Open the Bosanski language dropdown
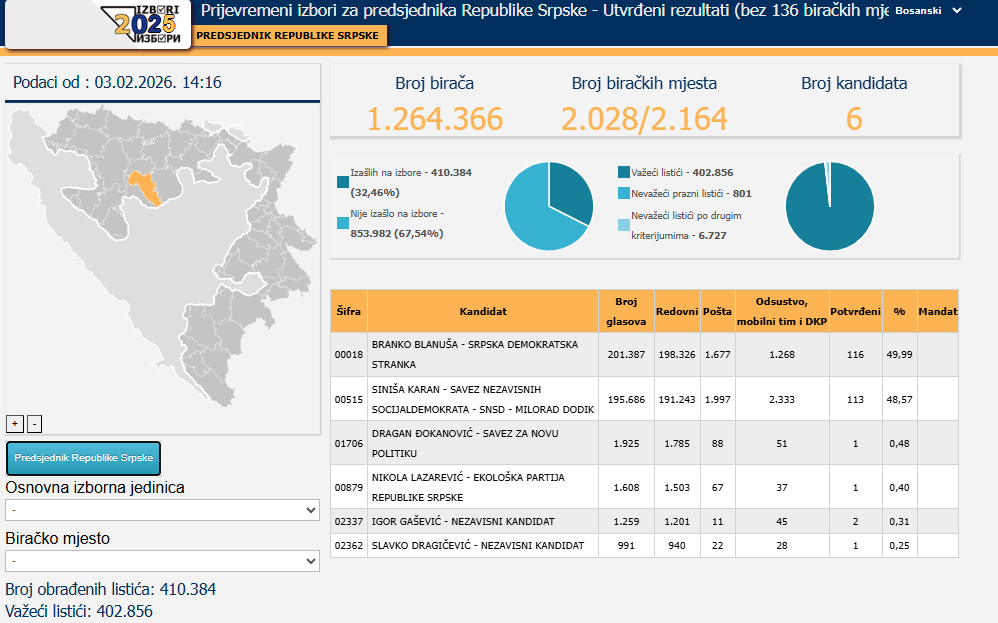The image size is (998, 623). (928, 11)
